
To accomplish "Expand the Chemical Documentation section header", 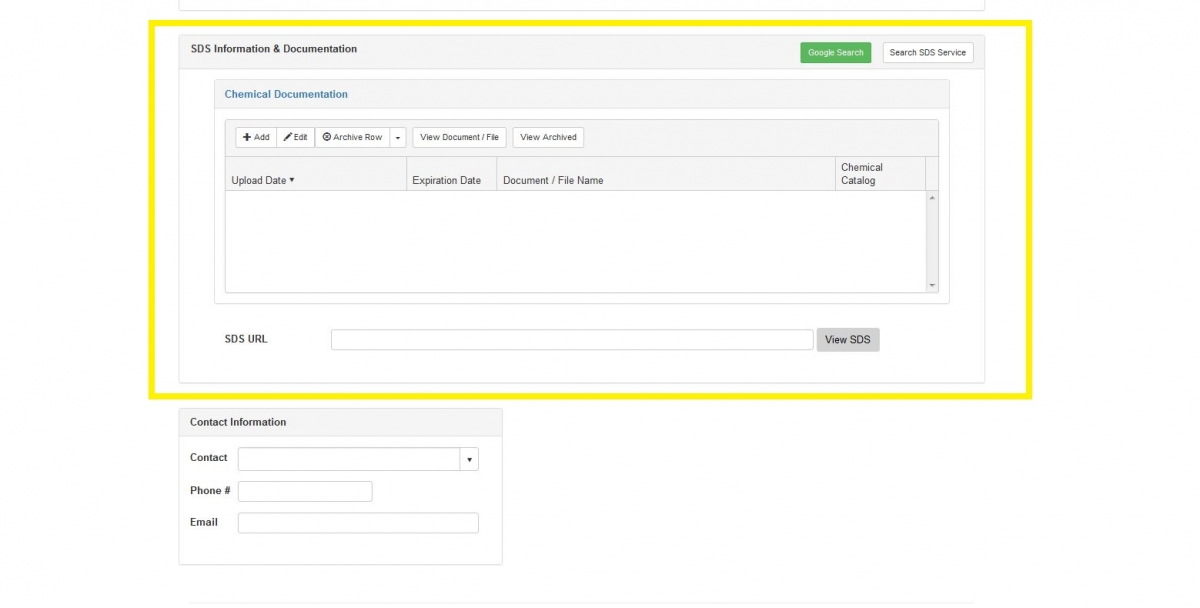I will pyautogui.click(x=286, y=93).
